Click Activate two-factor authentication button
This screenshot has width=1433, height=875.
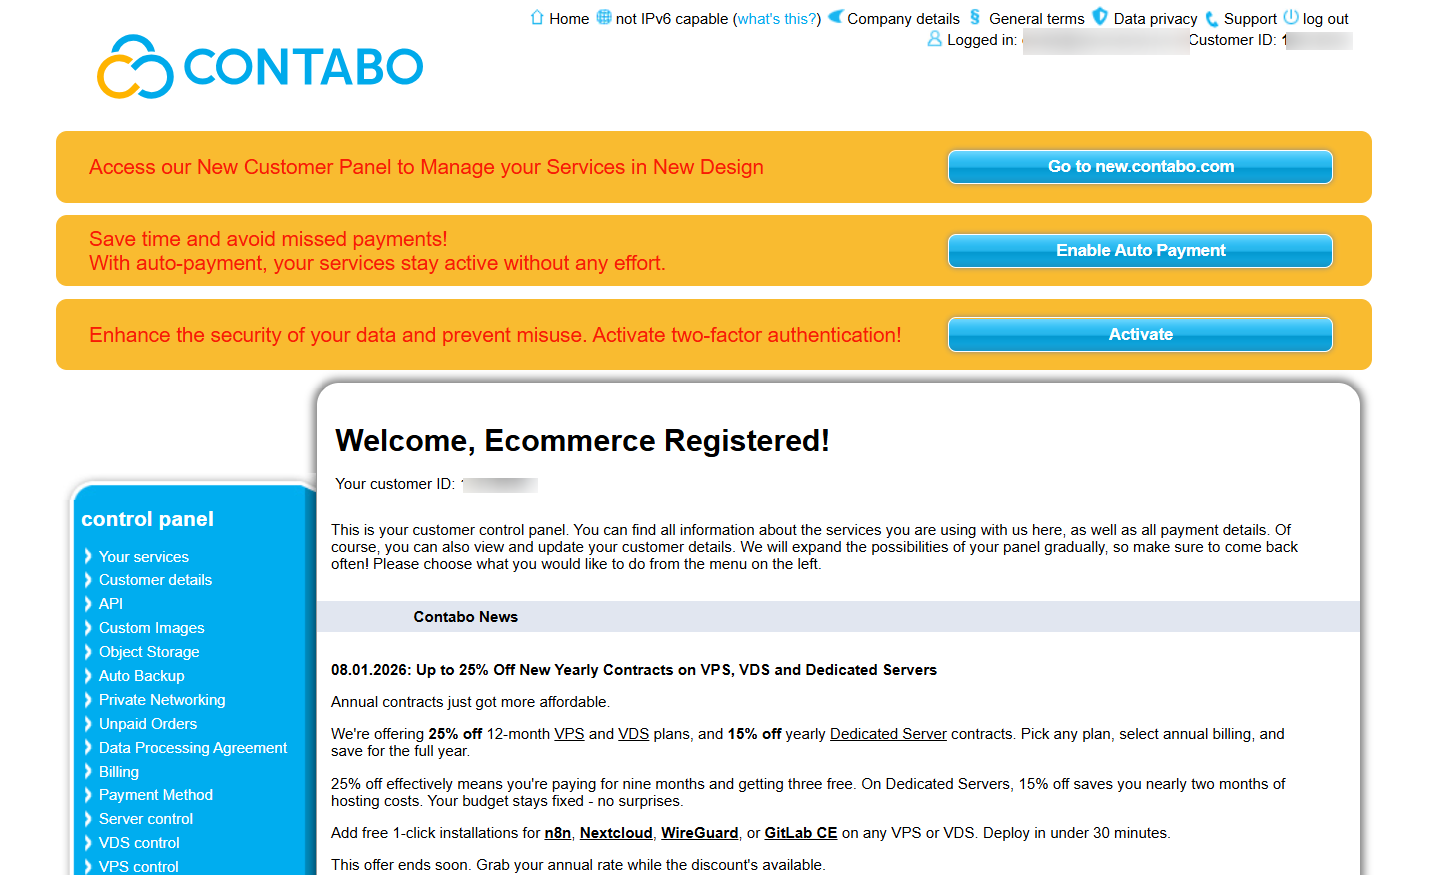[1140, 335]
